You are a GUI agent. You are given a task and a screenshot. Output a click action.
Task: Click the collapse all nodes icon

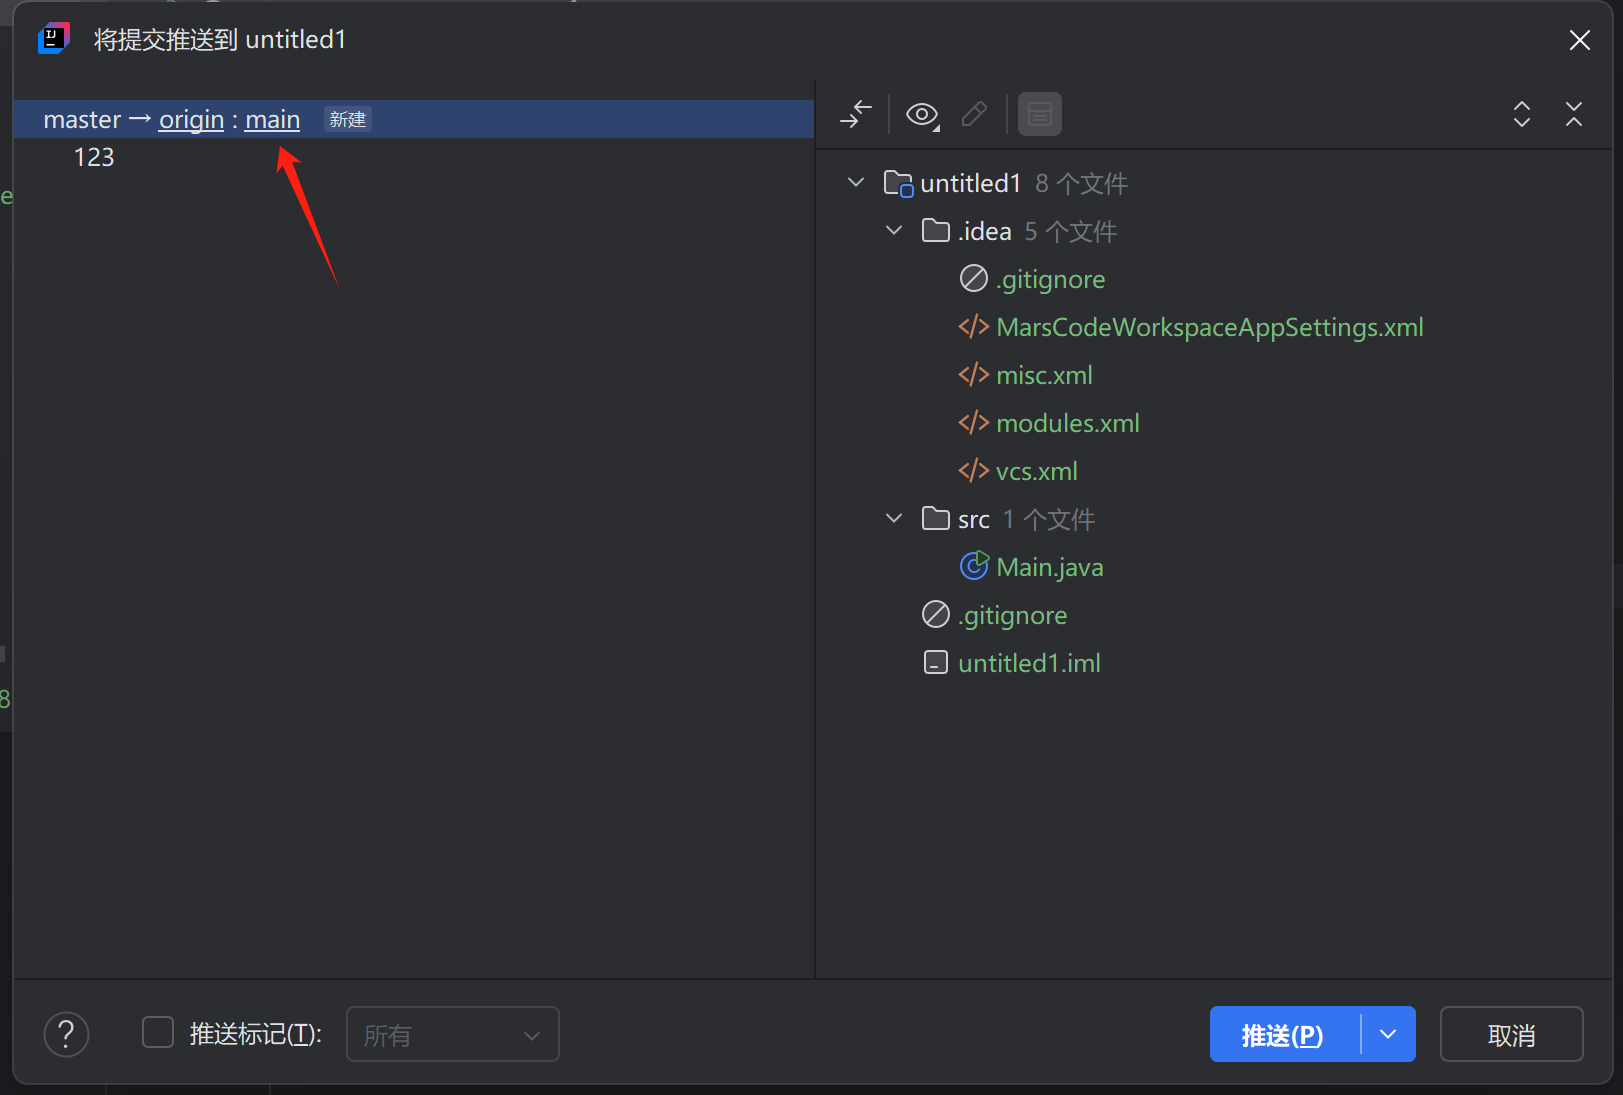pyautogui.click(x=1573, y=116)
